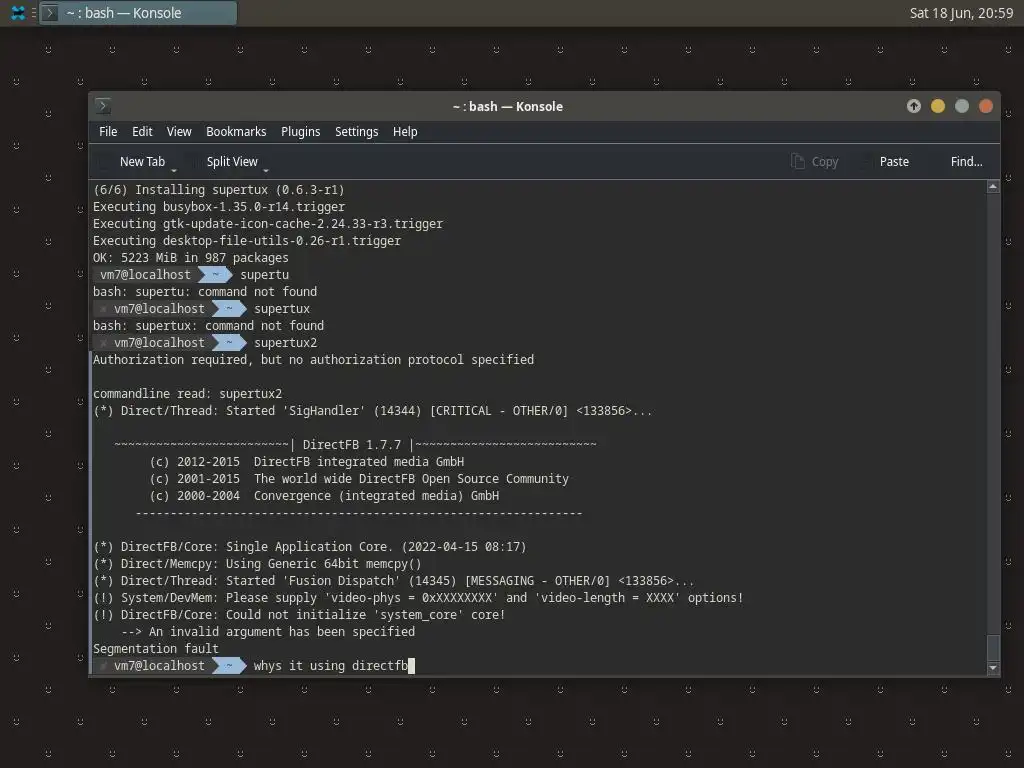Image resolution: width=1024 pixels, height=768 pixels.
Task: Expand the Split View dropdown arrow
Action: coord(266,170)
